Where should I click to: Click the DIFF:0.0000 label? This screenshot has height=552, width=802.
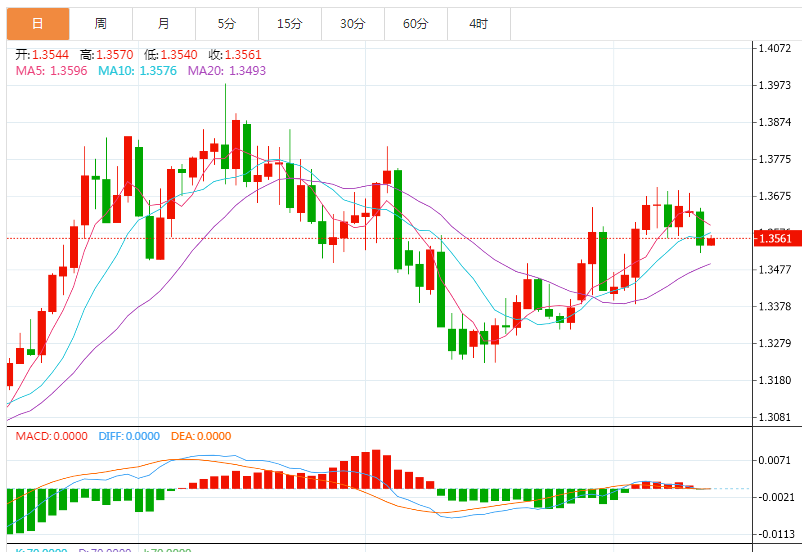[129, 436]
